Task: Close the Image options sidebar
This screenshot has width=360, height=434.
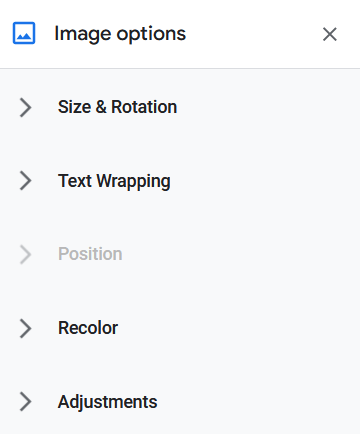Action: [x=330, y=34]
